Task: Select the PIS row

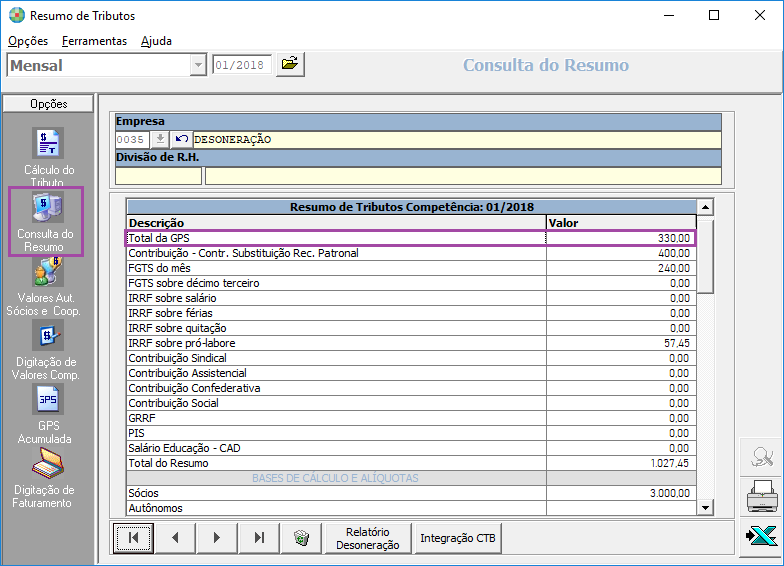Action: 411,433
